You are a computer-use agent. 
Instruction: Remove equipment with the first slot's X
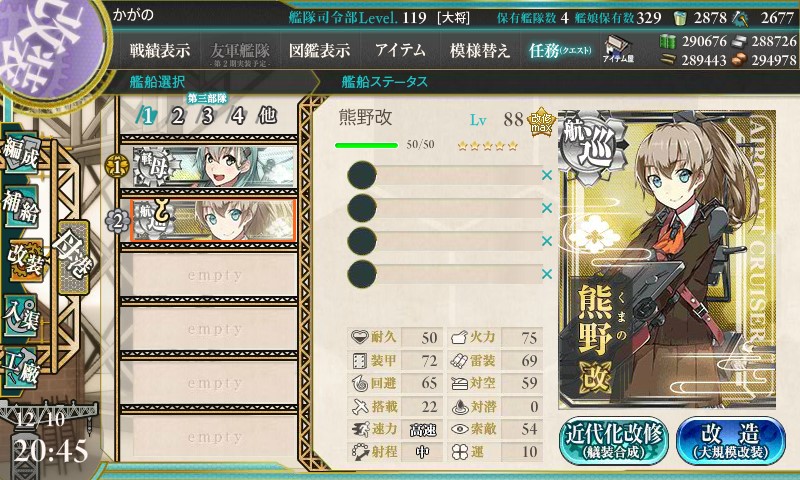(x=547, y=175)
